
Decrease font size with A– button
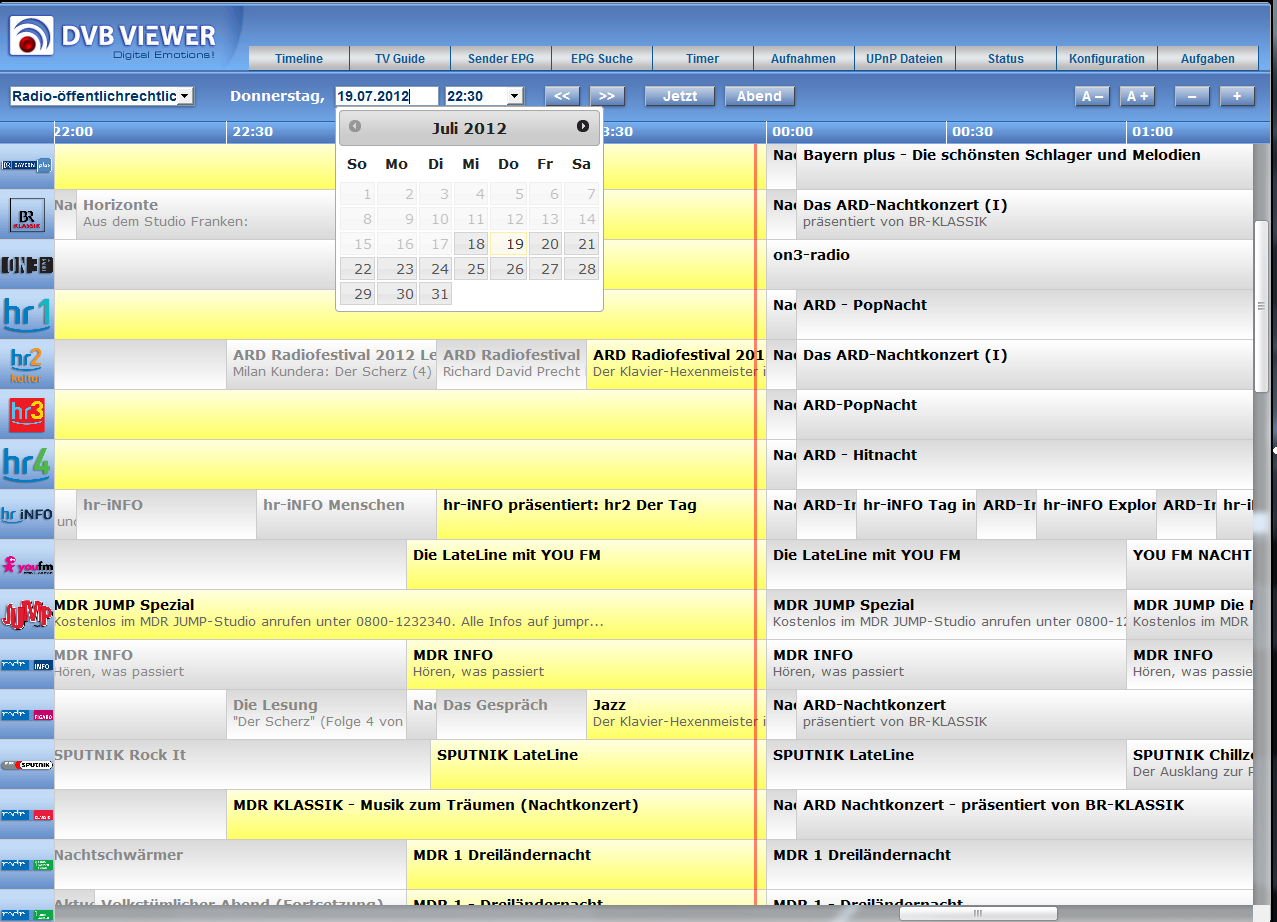[1093, 96]
